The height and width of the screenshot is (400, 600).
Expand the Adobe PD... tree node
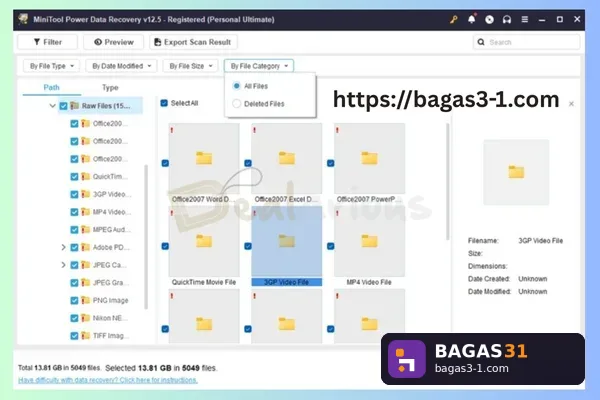tap(64, 247)
